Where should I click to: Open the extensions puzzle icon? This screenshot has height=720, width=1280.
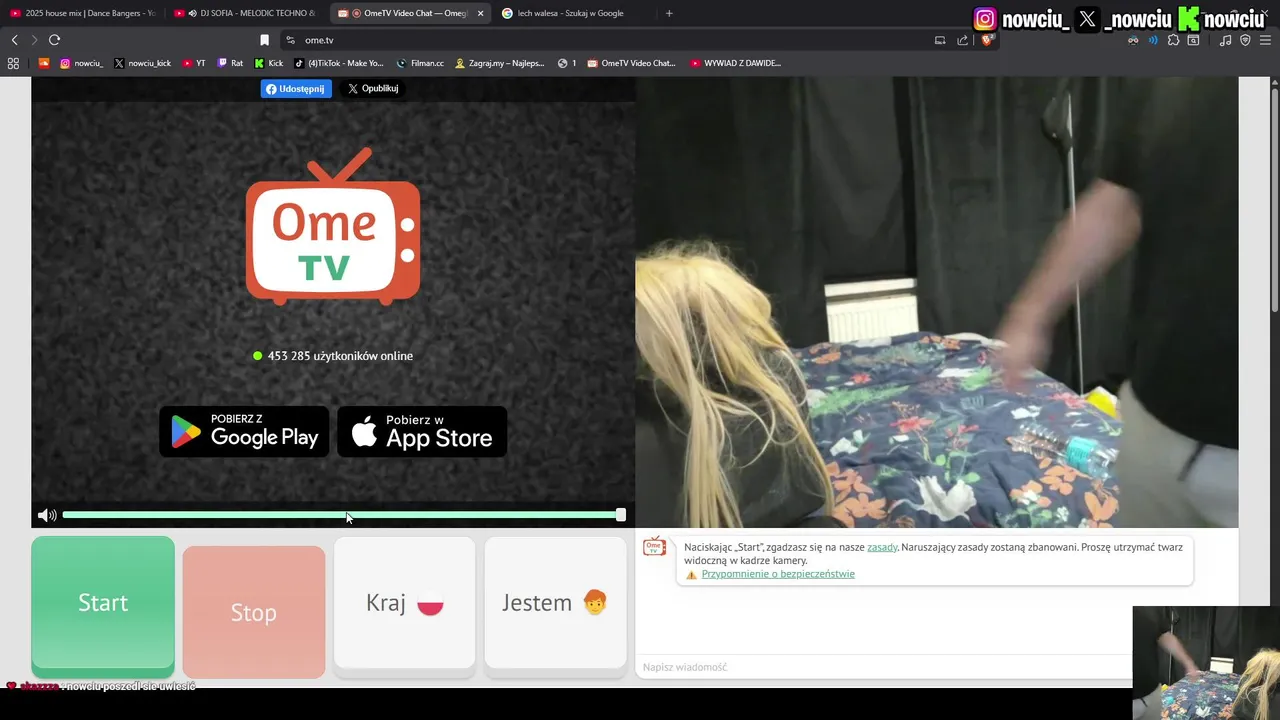[1173, 40]
